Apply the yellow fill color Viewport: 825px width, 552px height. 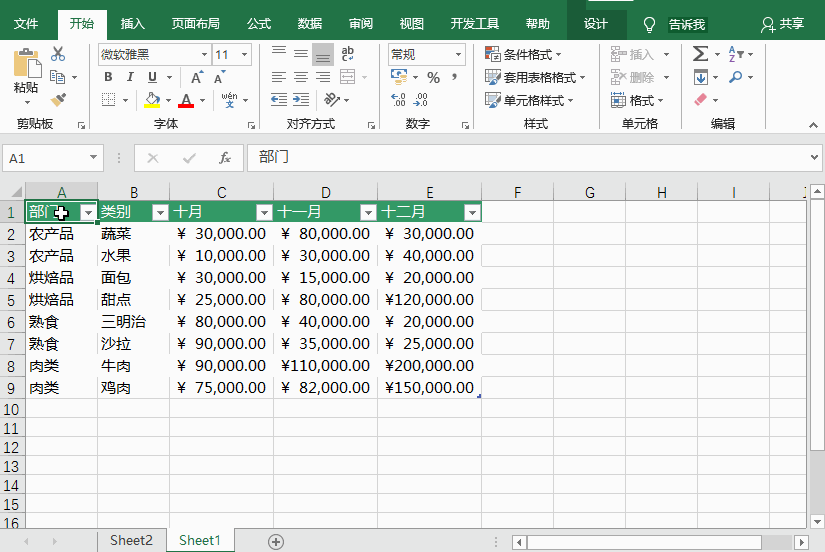[x=152, y=99]
